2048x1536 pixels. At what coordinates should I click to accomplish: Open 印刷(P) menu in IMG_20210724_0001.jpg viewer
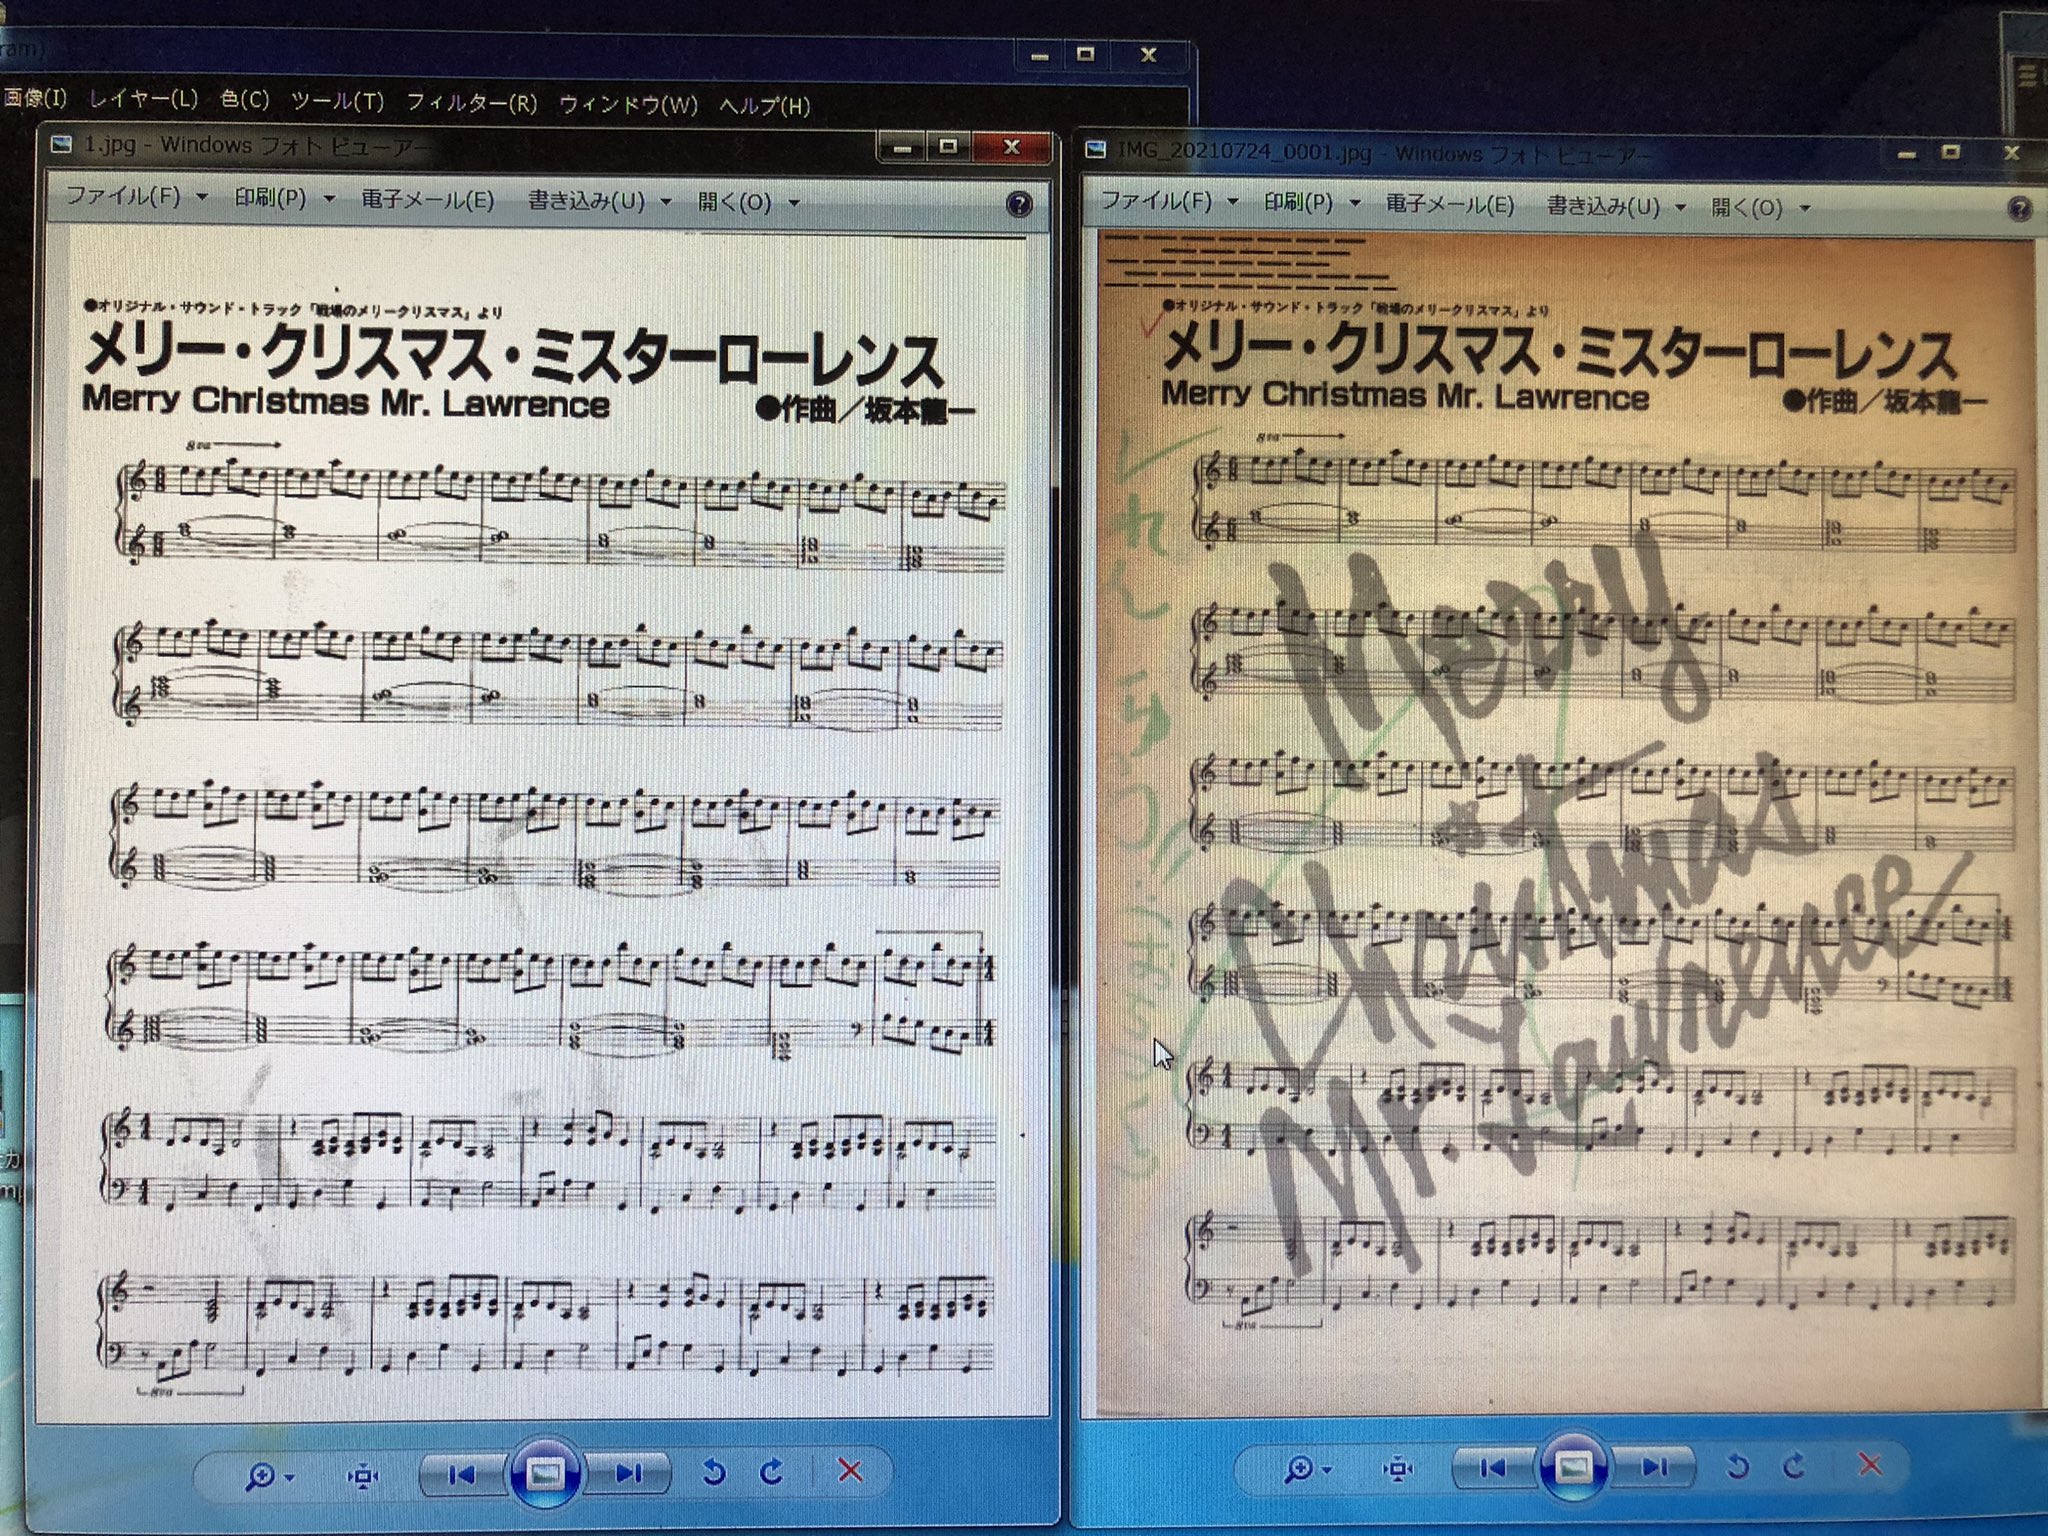click(x=1311, y=202)
